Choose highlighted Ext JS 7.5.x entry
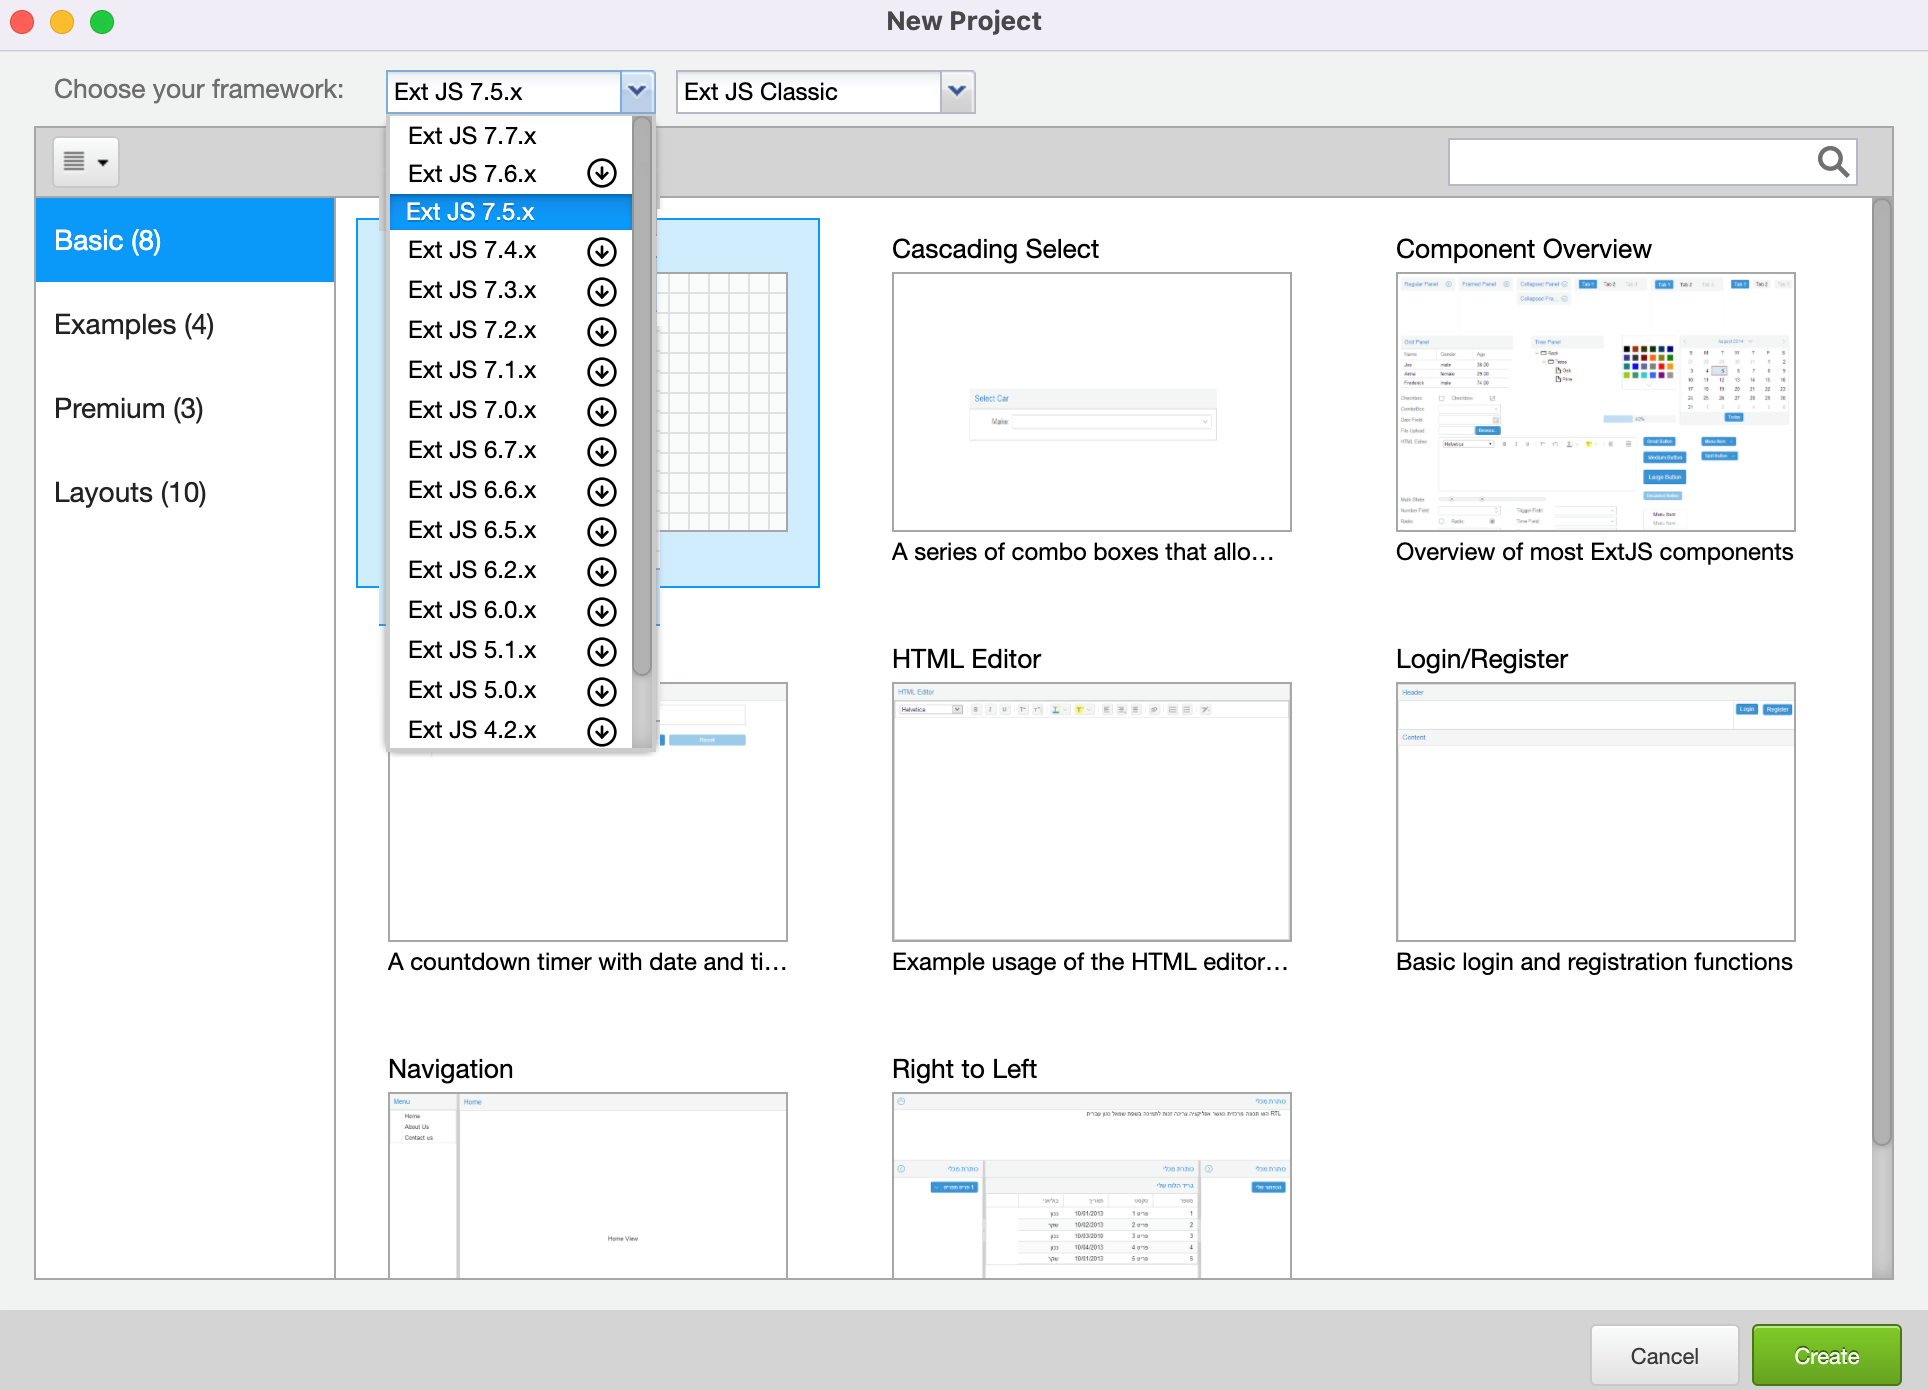Viewport: 1928px width, 1390px height. [510, 212]
